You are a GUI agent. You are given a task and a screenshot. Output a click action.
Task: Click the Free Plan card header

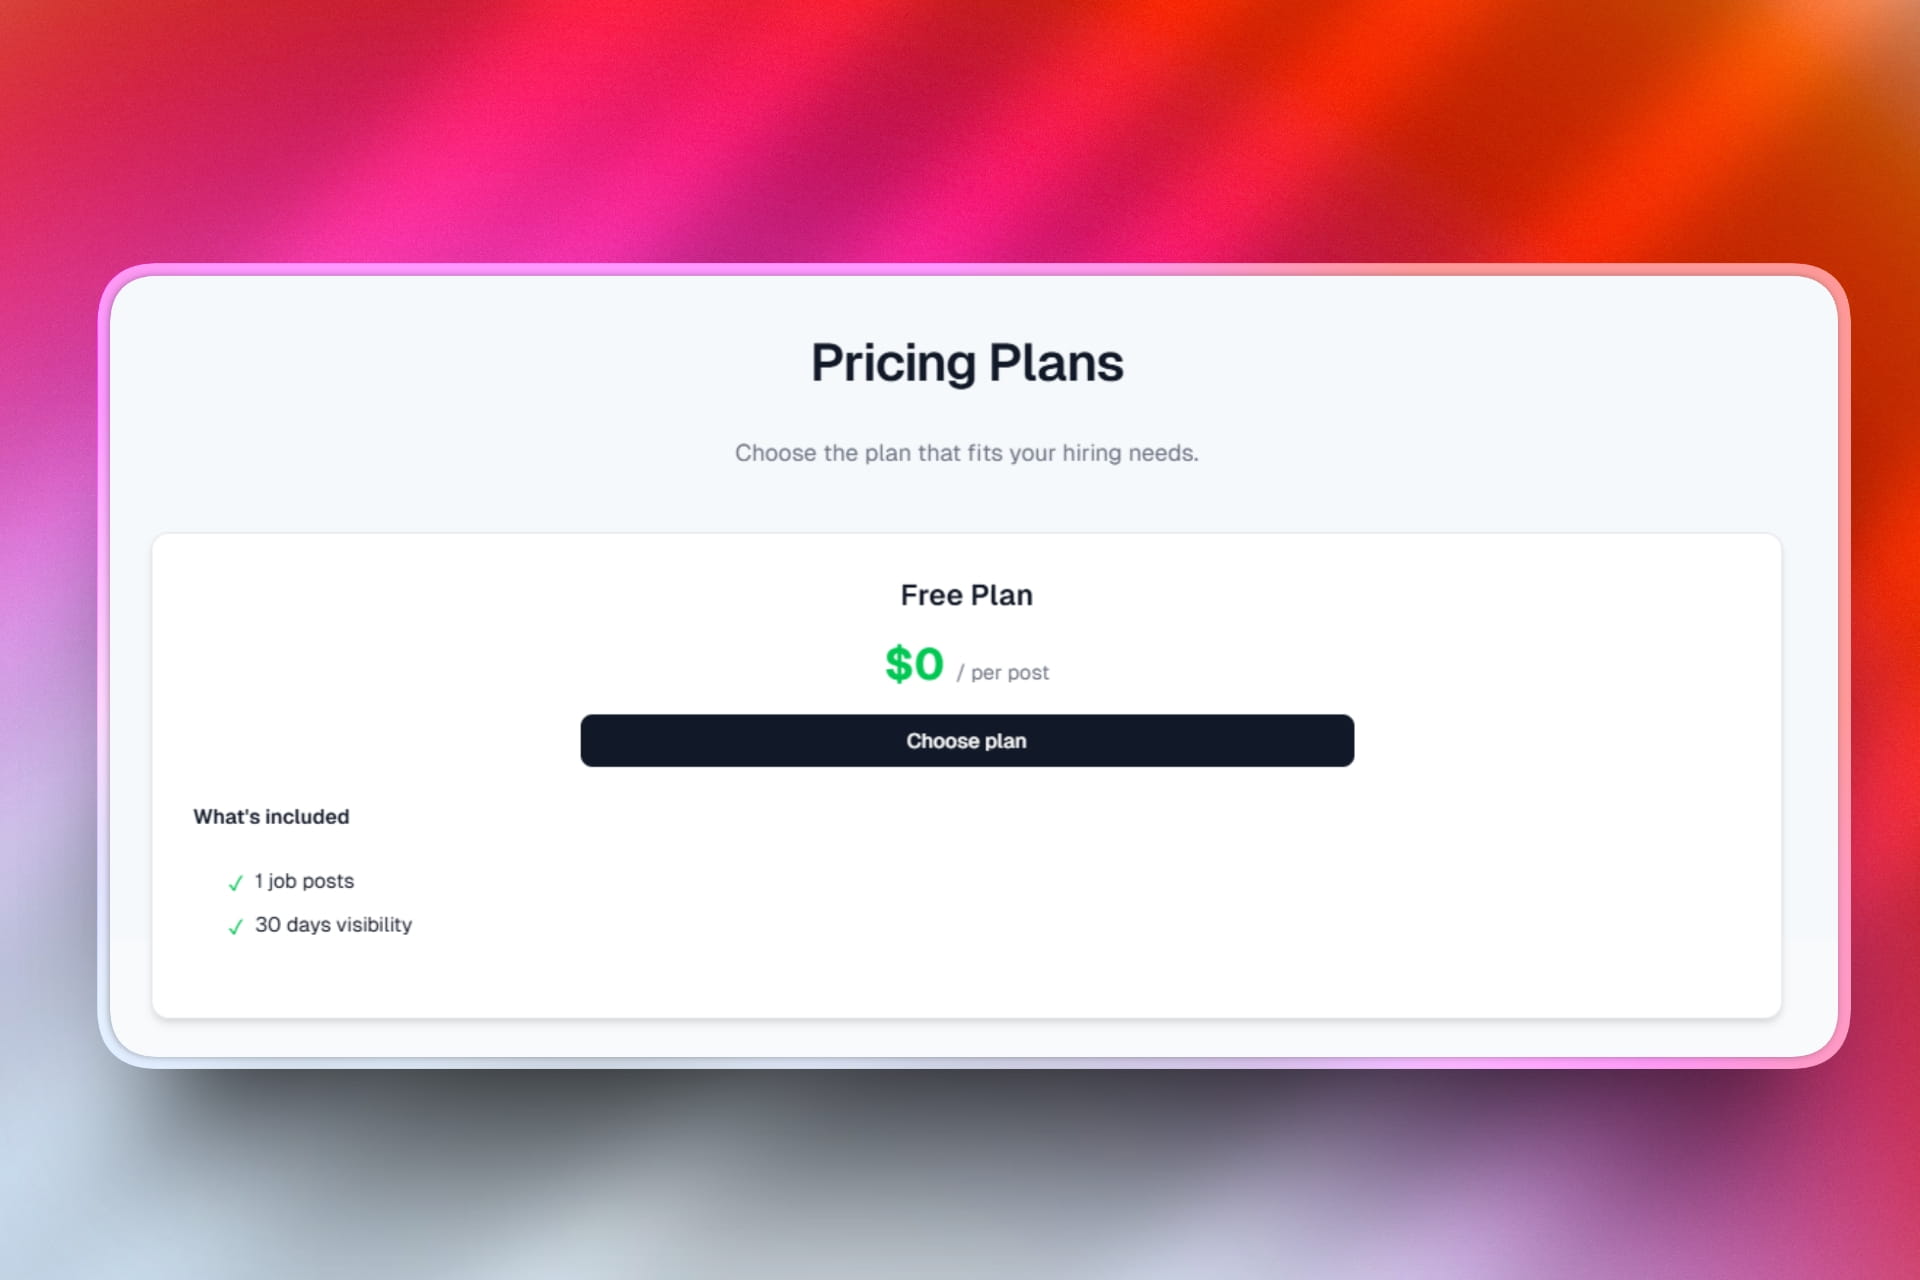coord(966,594)
